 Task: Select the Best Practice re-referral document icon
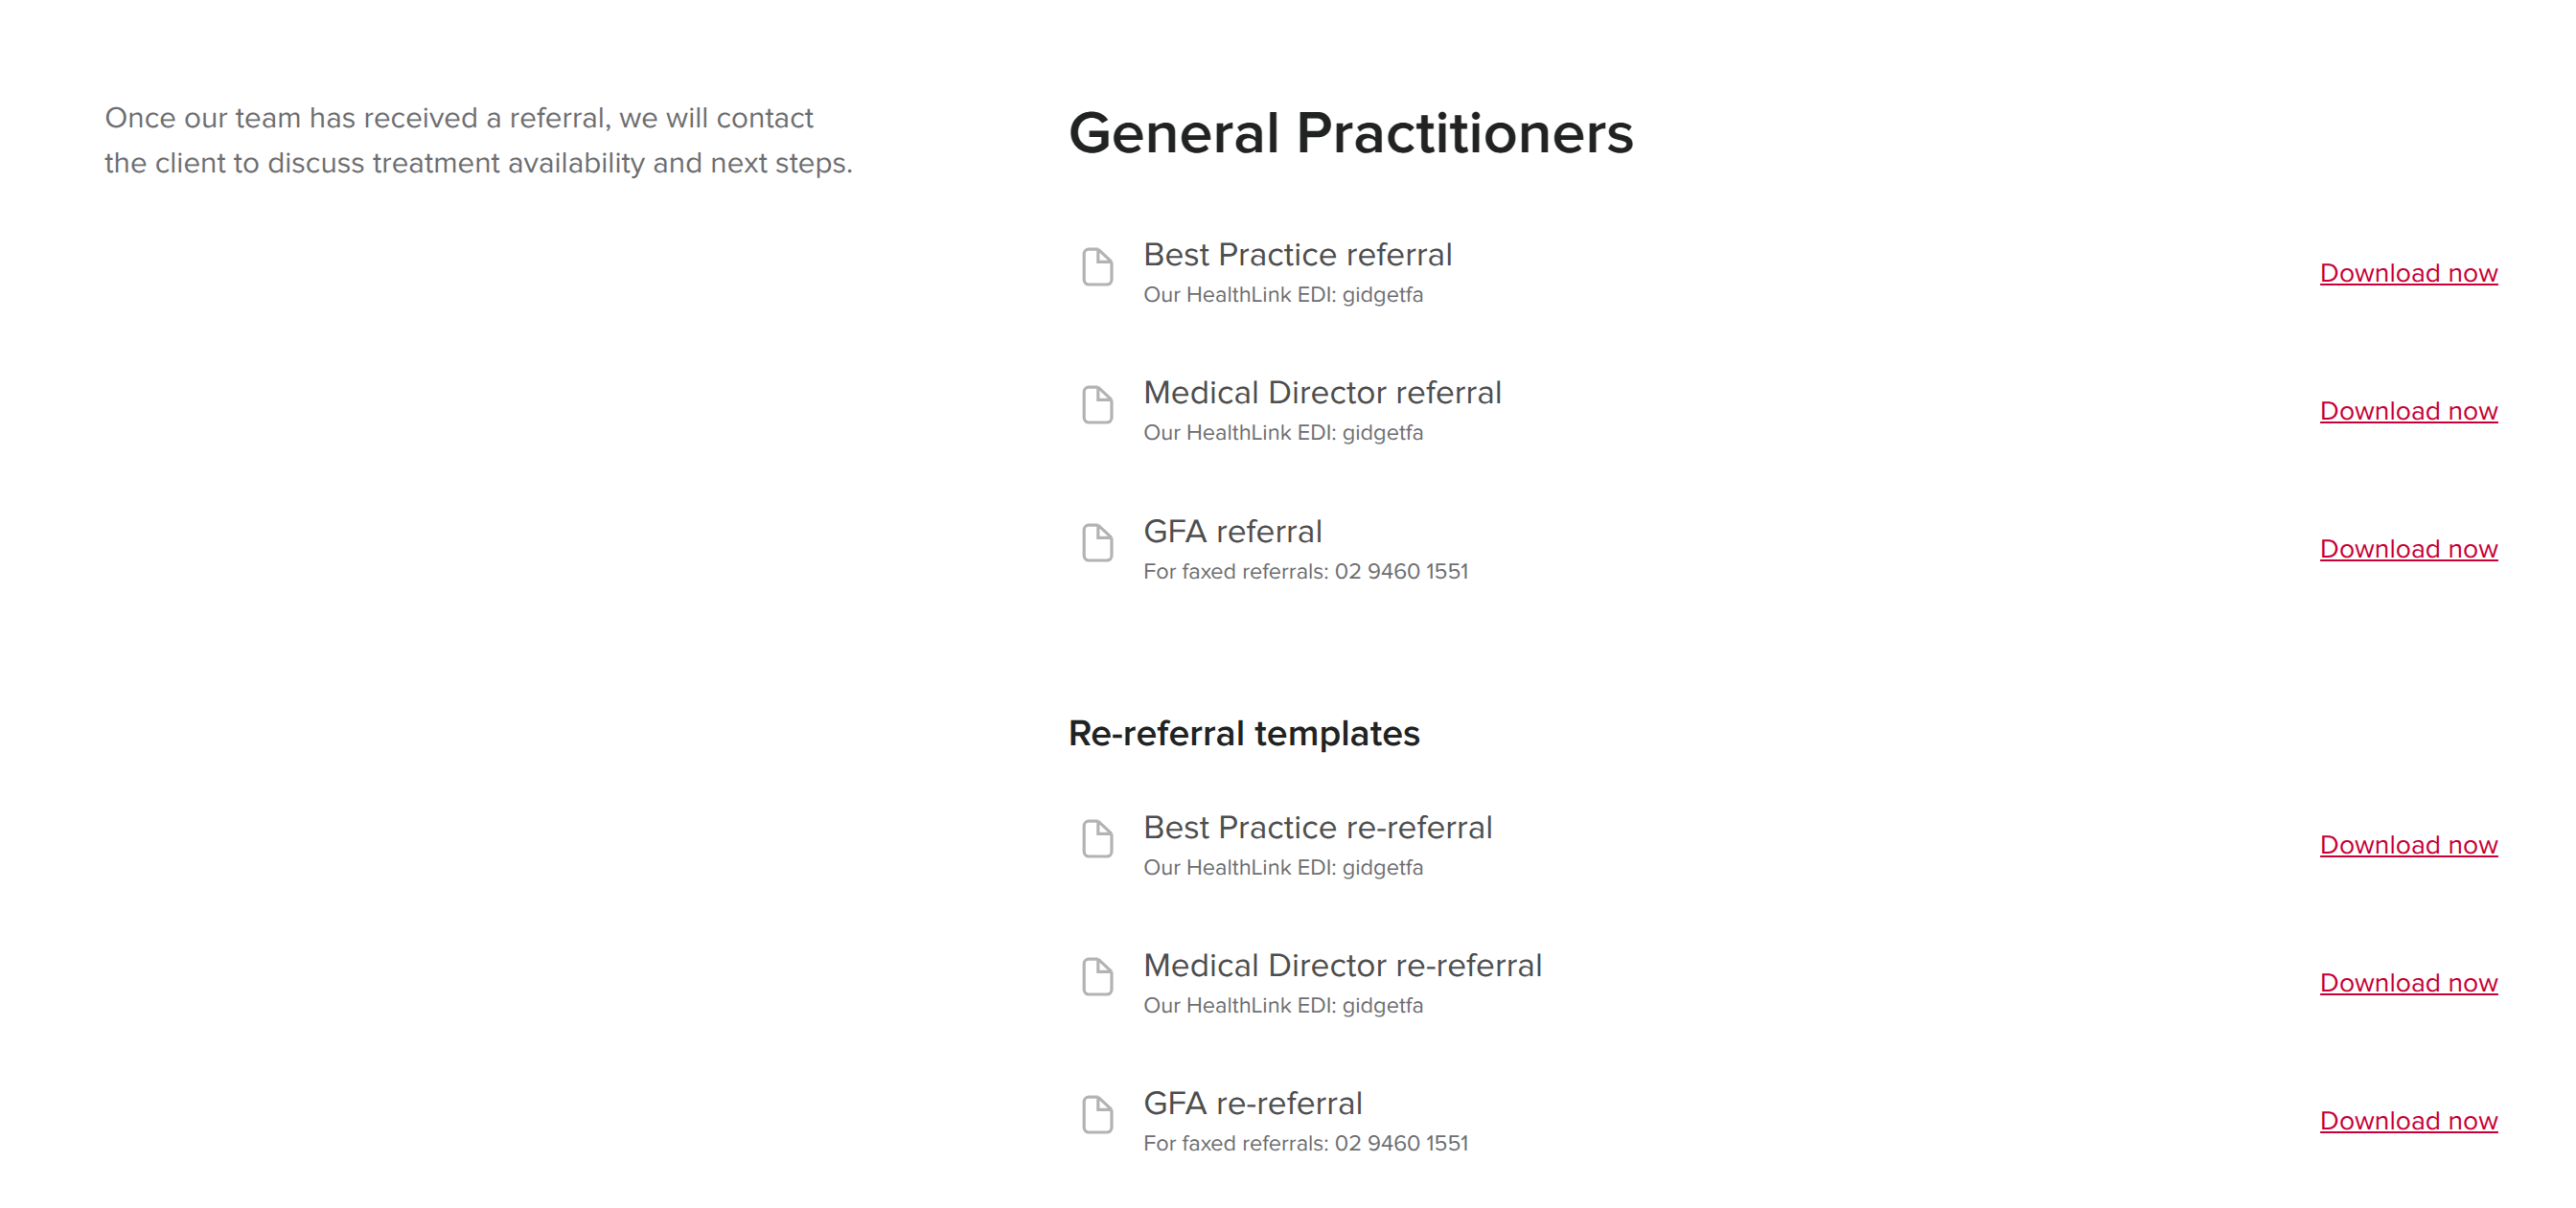1097,839
